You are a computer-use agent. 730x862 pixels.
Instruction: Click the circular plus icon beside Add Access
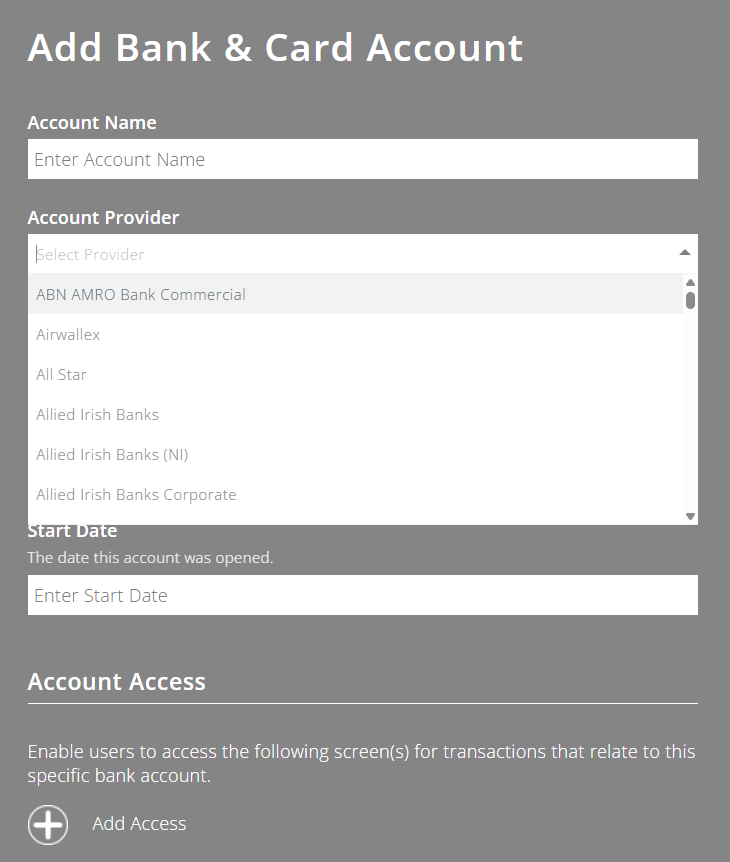47,824
